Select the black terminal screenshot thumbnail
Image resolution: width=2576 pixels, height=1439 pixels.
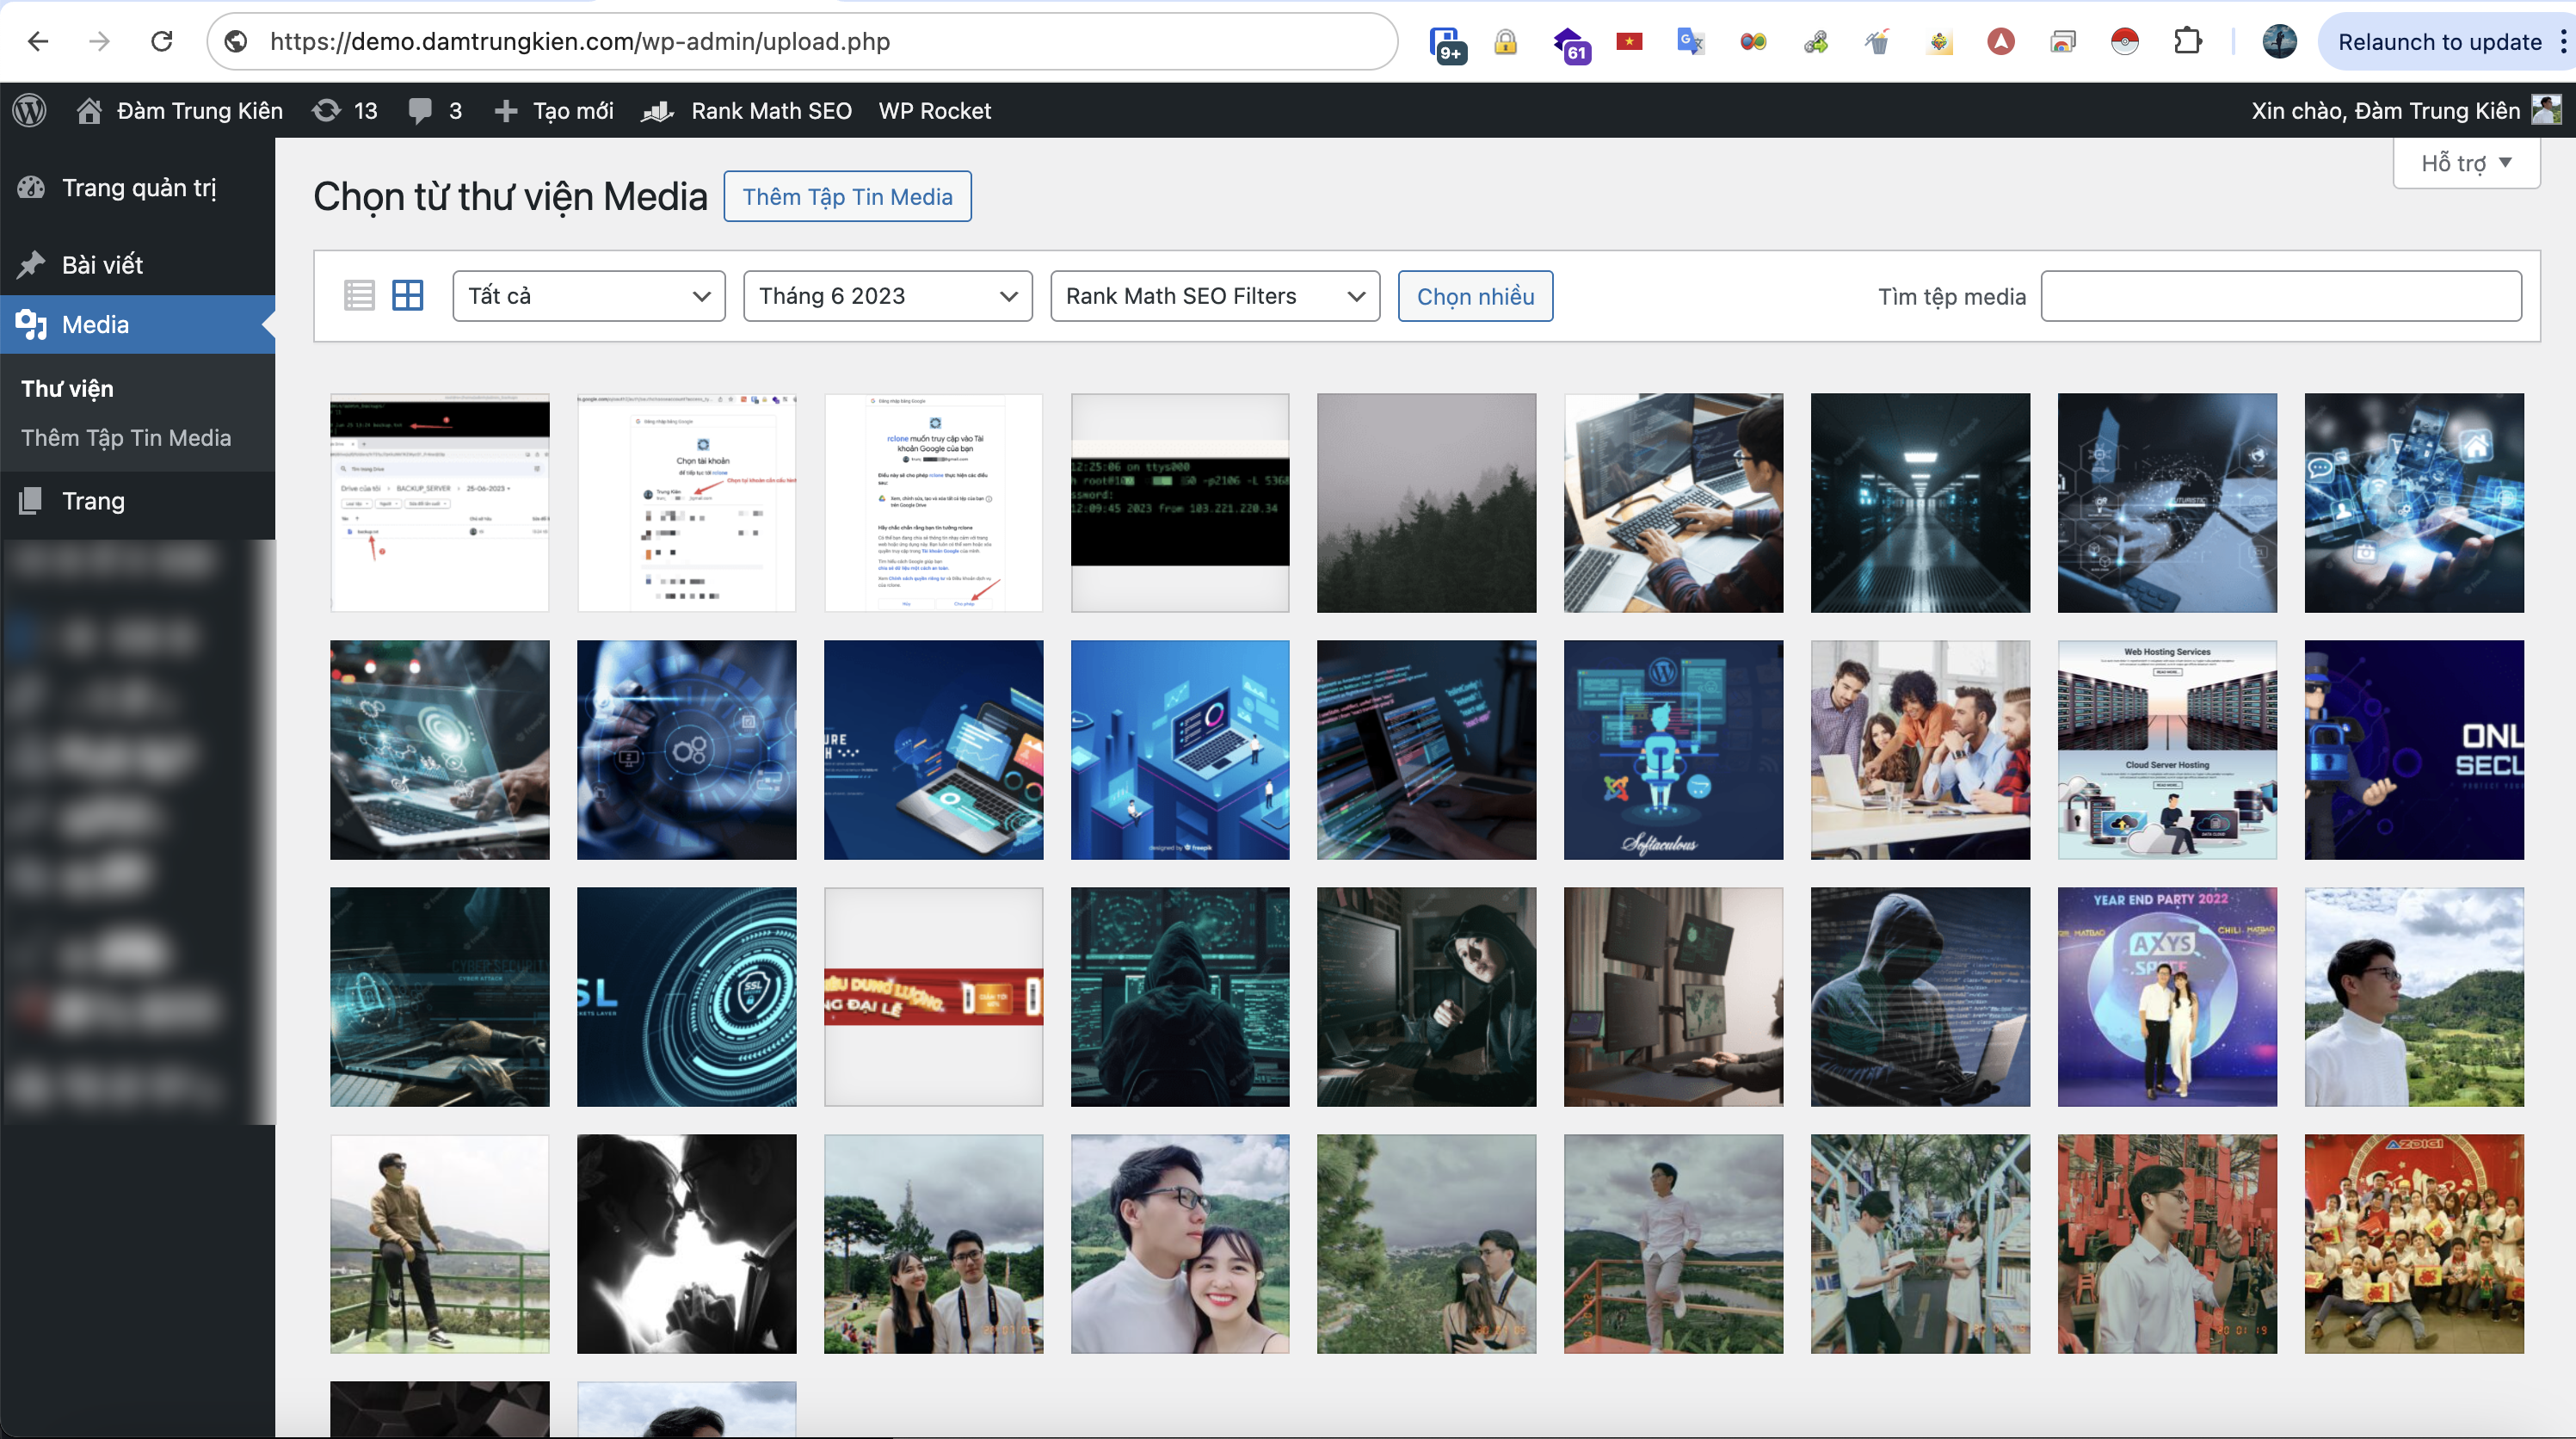pyautogui.click(x=1180, y=502)
